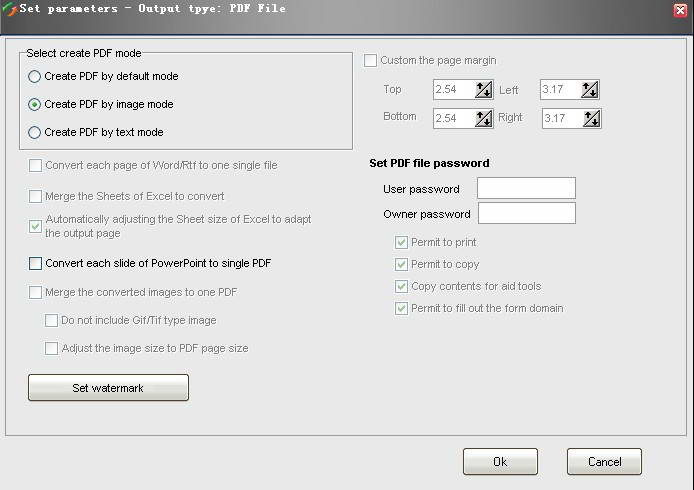Click the Left margin spinner arrows
The image size is (694, 490).
[590, 90]
